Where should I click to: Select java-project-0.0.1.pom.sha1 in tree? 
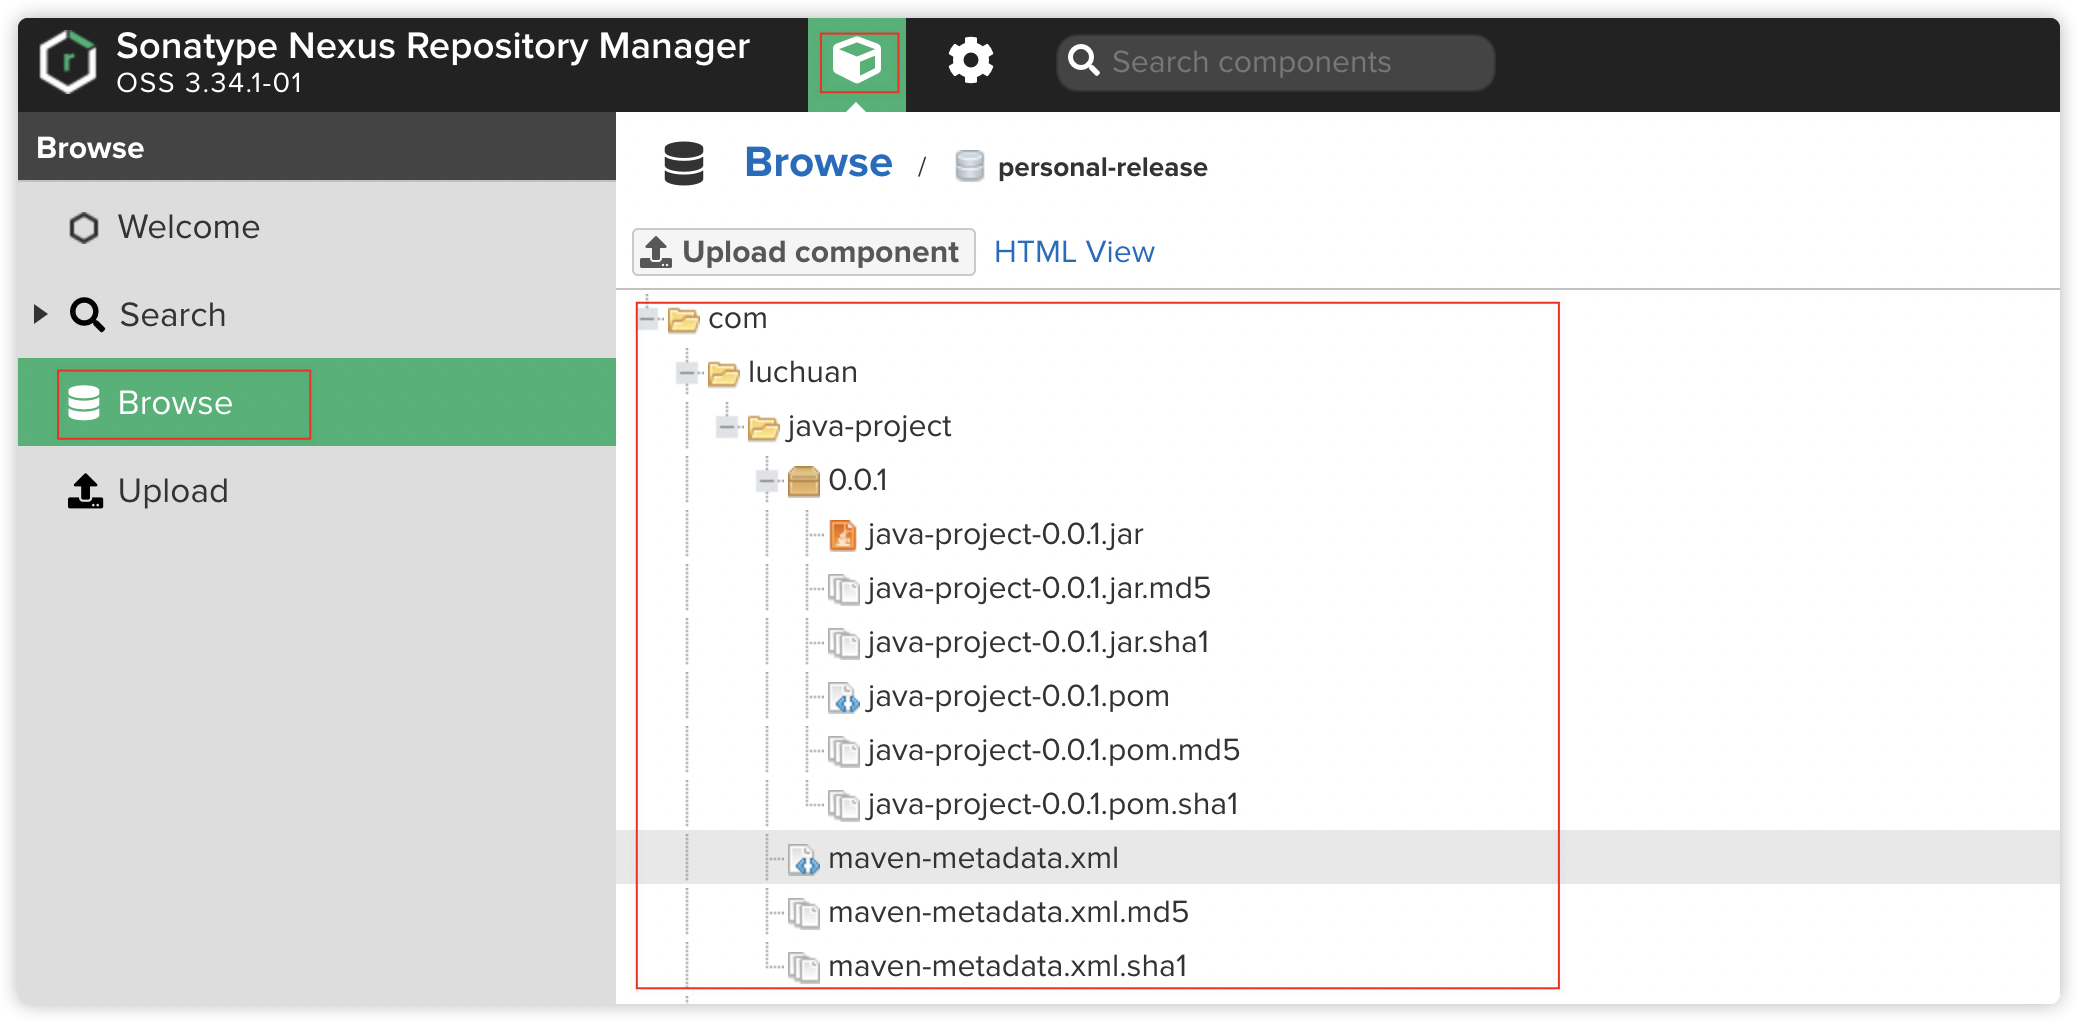click(x=1053, y=804)
